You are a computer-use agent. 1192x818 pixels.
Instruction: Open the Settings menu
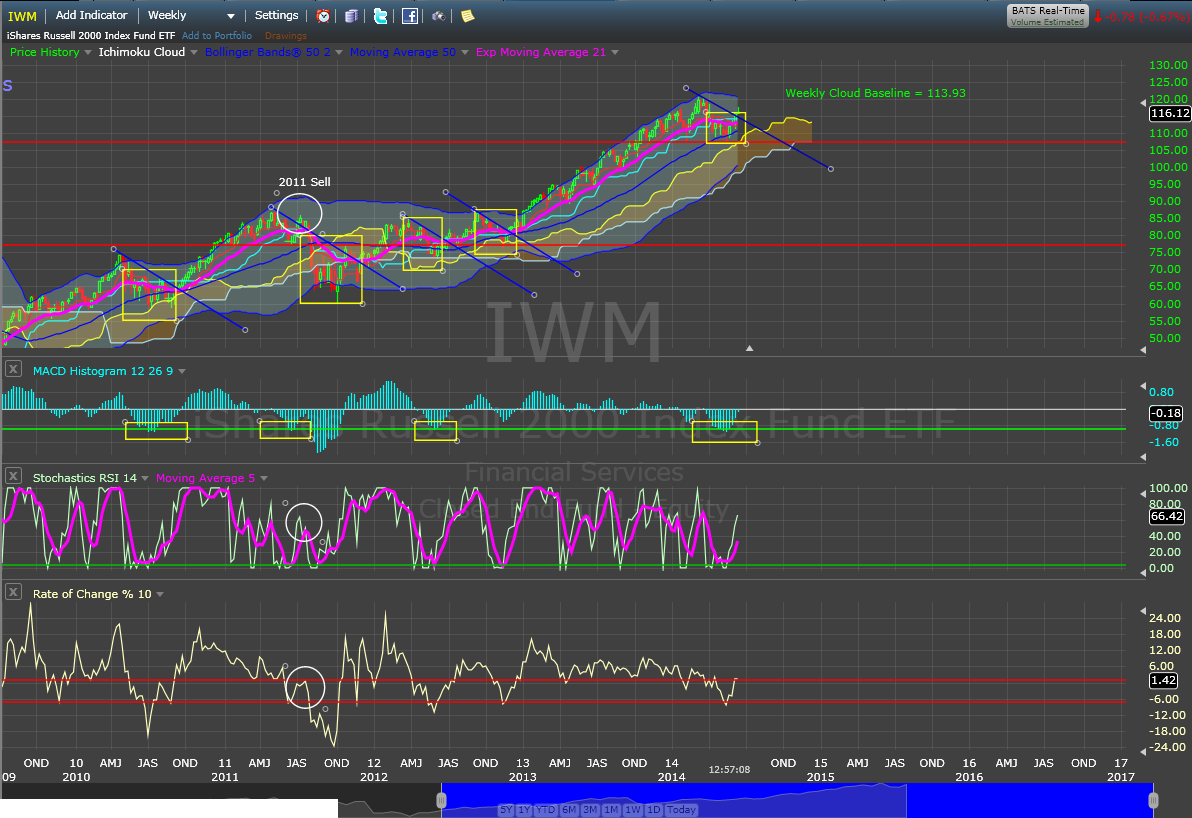276,15
